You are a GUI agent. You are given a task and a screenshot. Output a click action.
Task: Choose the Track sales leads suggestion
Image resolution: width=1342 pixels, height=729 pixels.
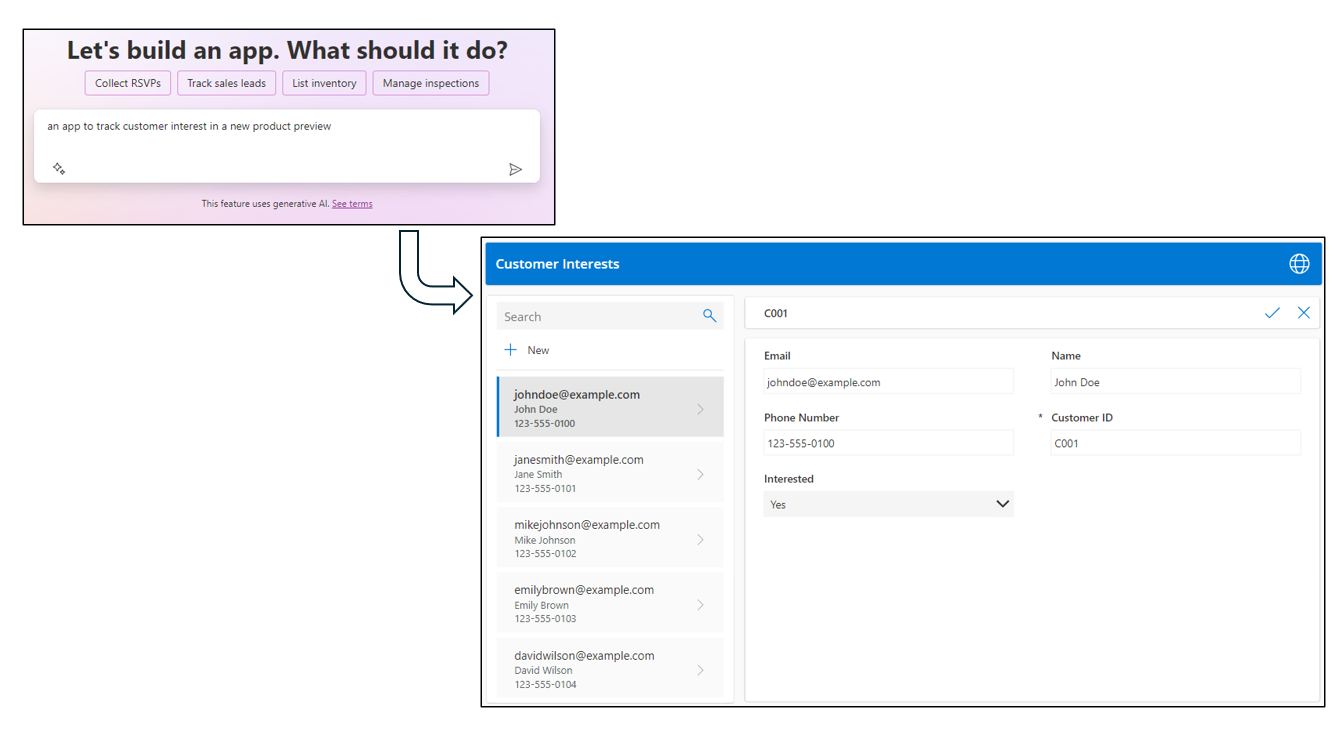226,83
